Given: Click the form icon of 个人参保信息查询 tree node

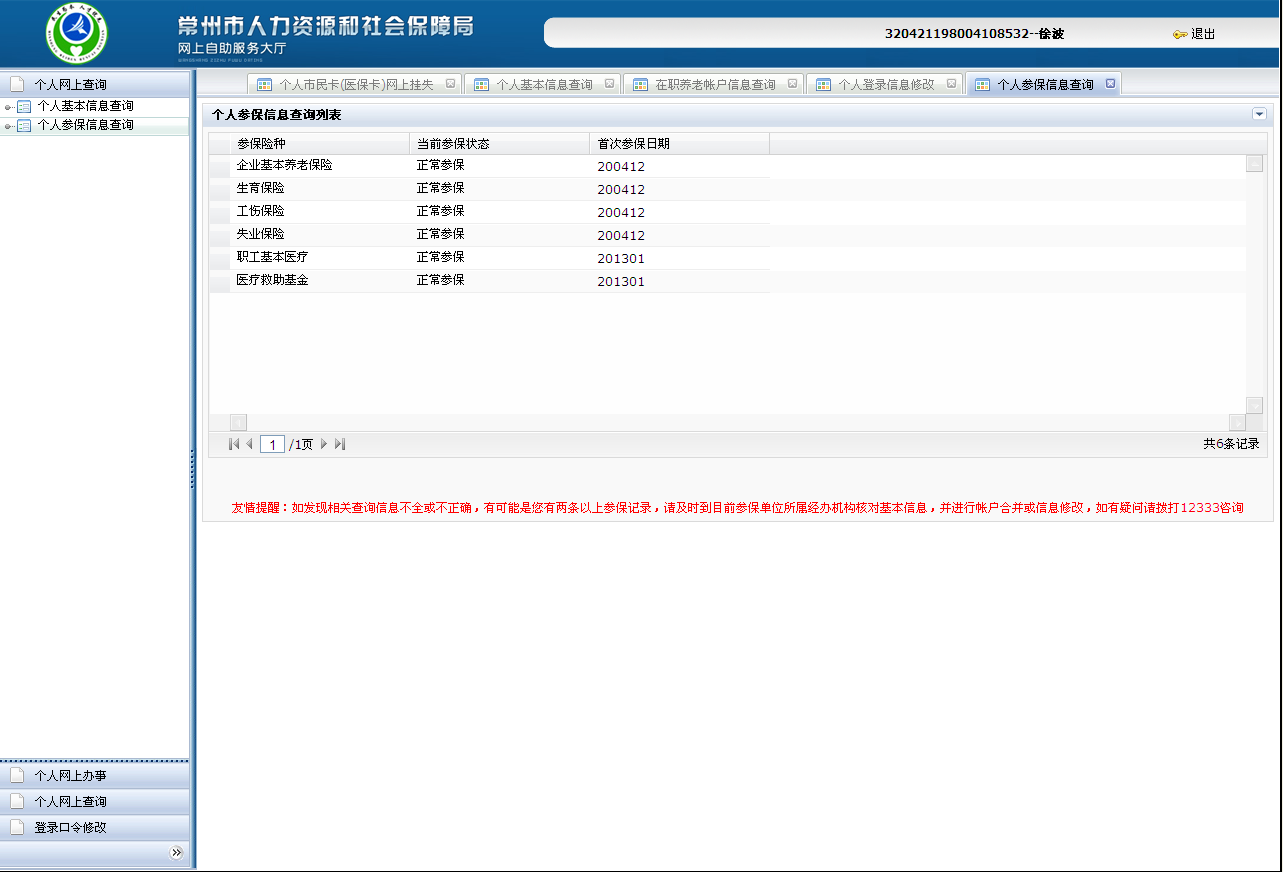Looking at the screenshot, I should (x=25, y=126).
